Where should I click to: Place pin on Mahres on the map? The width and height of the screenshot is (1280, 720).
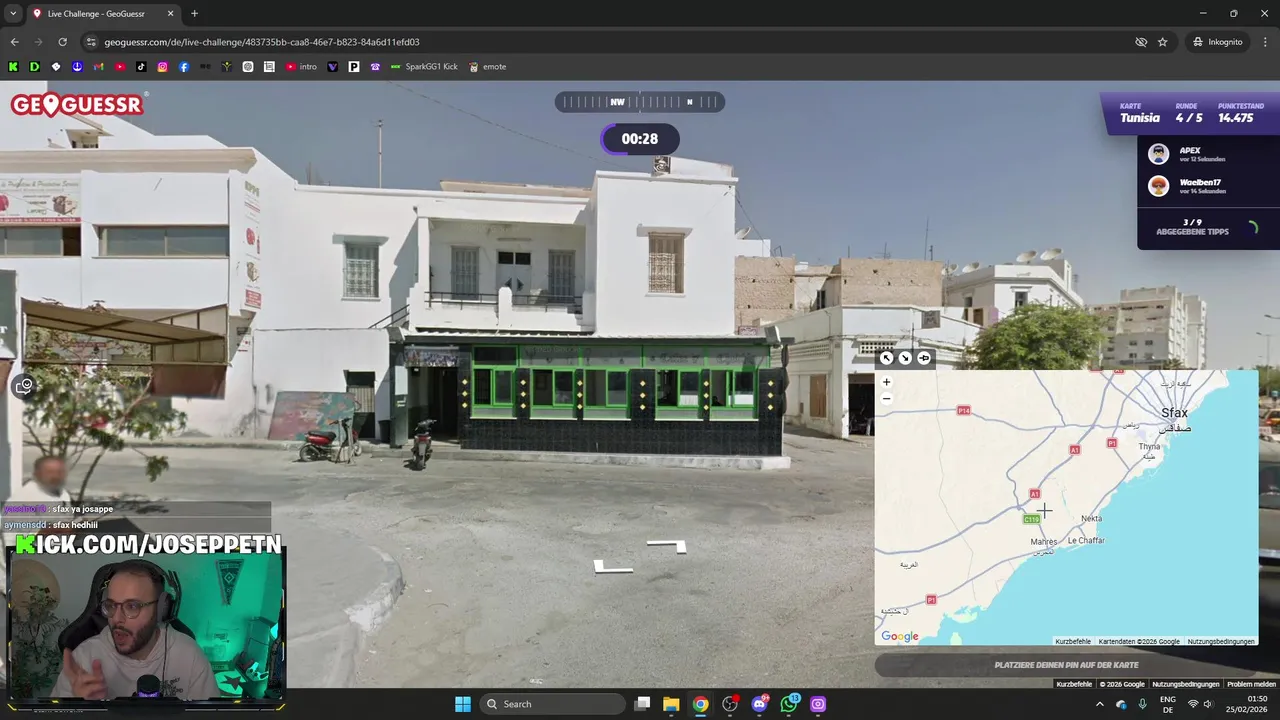pyautogui.click(x=1043, y=542)
